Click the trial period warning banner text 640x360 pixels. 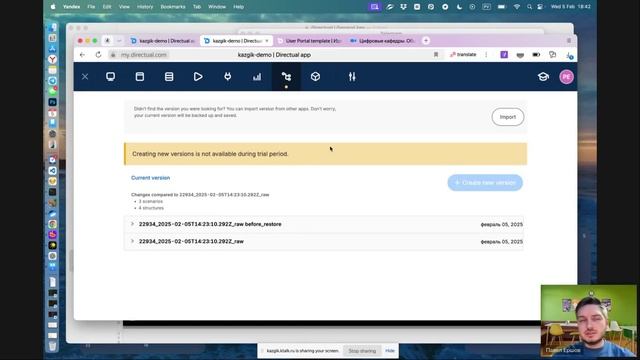tap(210, 154)
